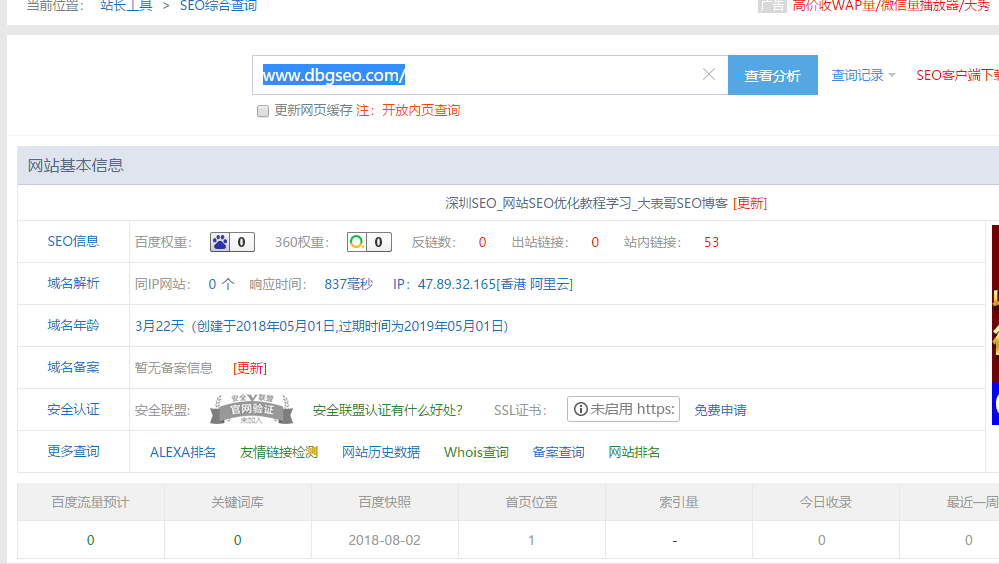Select the 安全认证 row label
Screen dimensions: 999x564
coord(73,410)
